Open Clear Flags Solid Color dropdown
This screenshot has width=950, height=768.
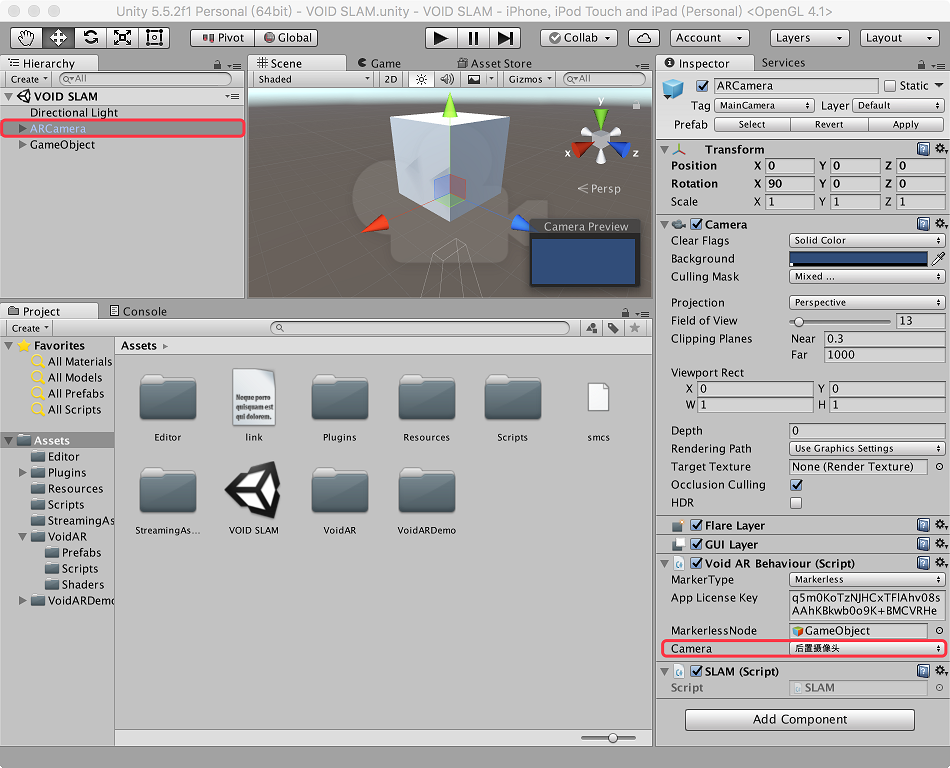pyautogui.click(x=866, y=240)
